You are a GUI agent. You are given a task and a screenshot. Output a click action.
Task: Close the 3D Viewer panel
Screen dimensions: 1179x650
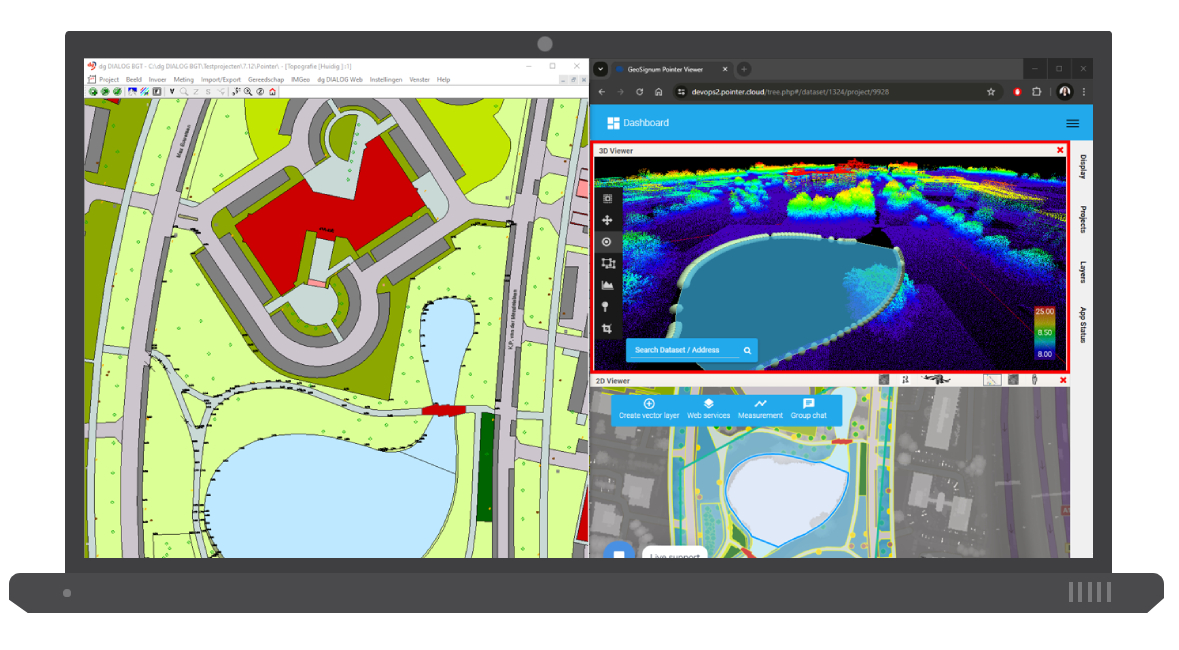[1060, 150]
